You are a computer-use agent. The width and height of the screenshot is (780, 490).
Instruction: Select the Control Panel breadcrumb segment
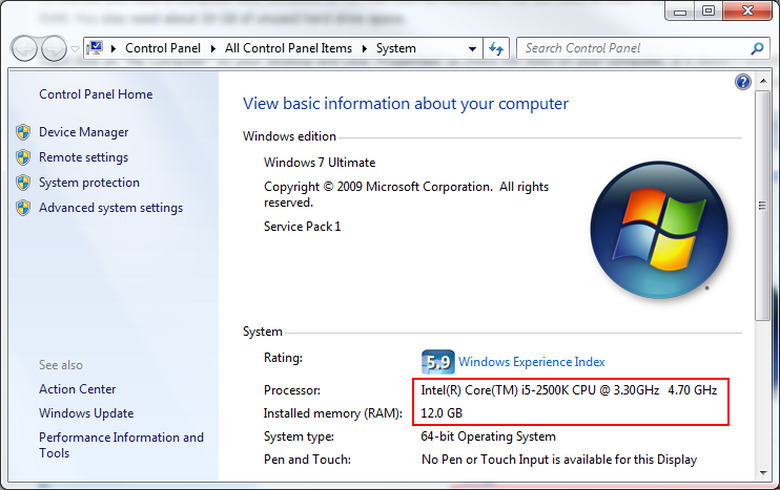(x=163, y=48)
